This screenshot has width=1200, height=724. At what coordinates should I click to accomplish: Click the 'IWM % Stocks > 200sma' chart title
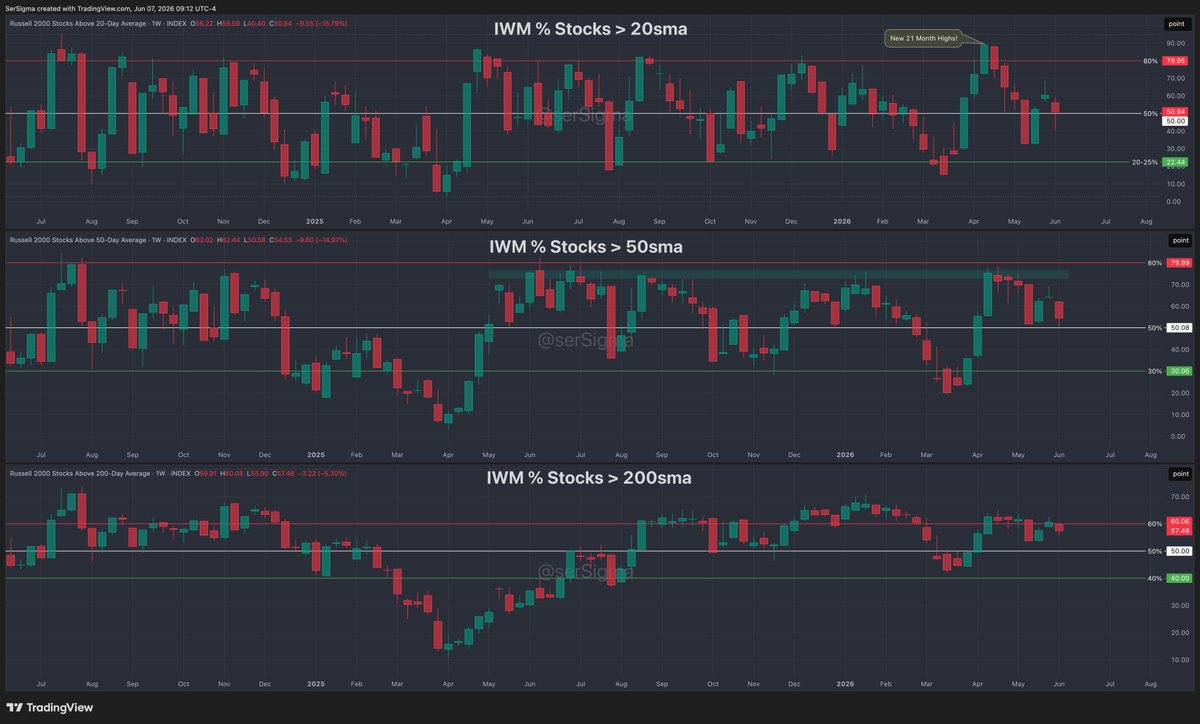tap(588, 478)
